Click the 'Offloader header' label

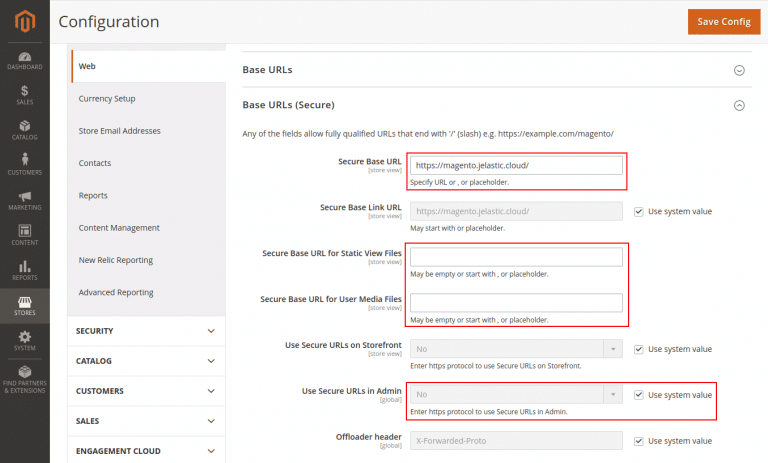click(369, 437)
